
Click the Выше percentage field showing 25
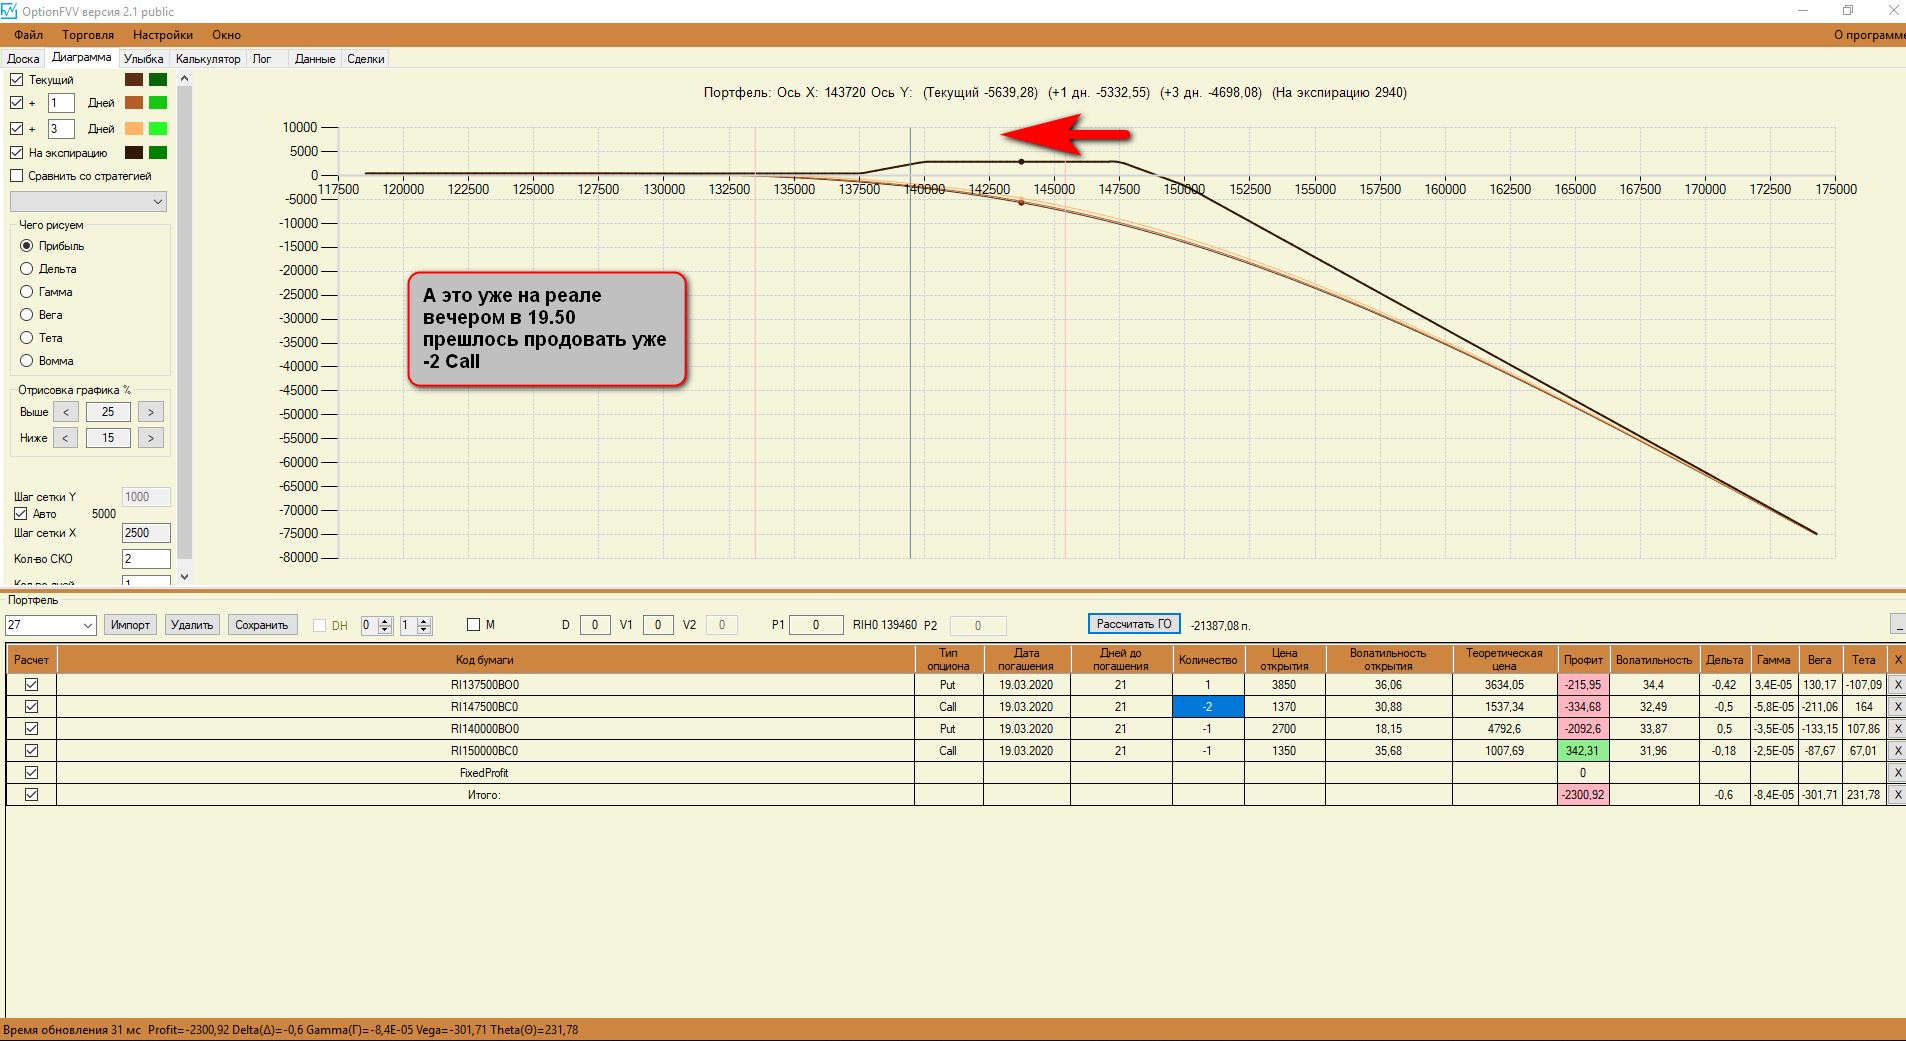point(108,412)
